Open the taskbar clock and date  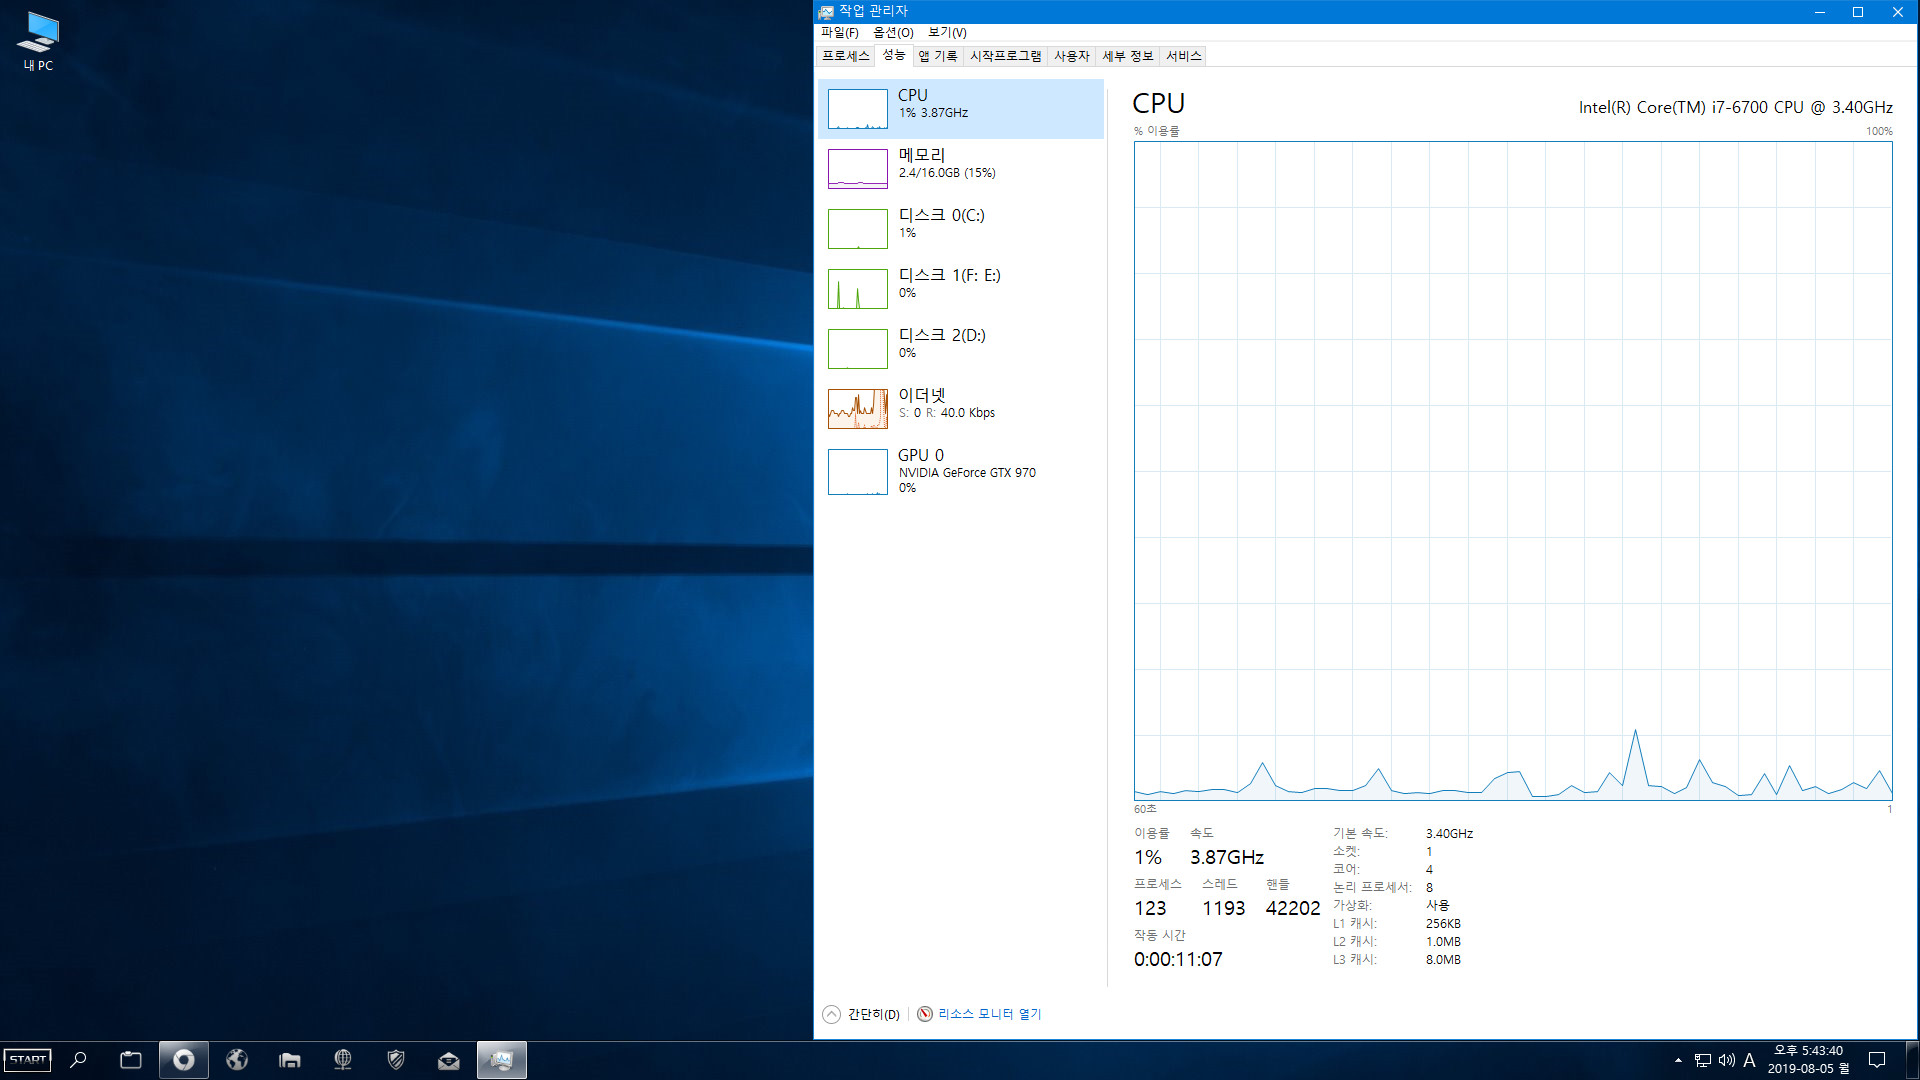pyautogui.click(x=1808, y=1060)
